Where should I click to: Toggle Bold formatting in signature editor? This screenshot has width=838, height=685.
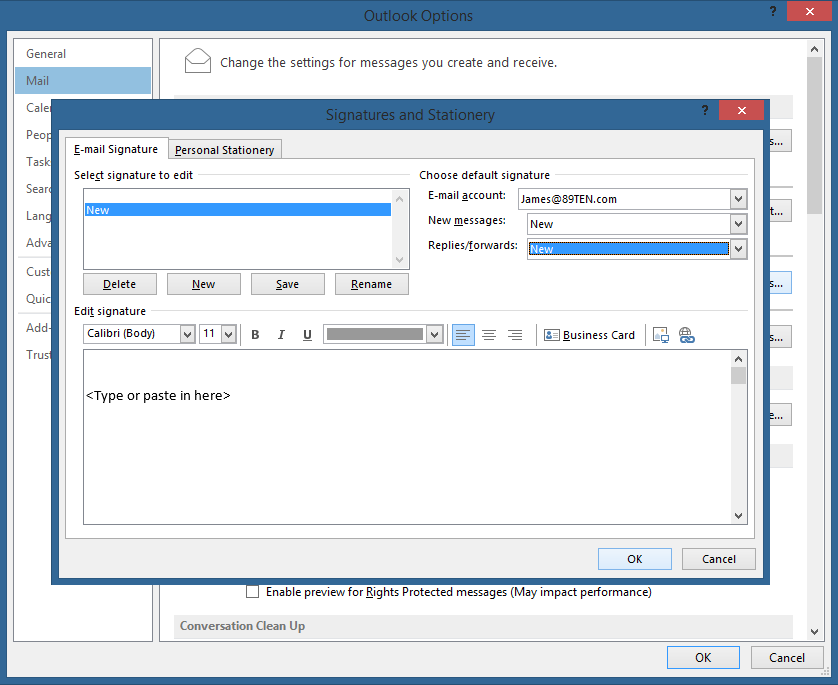coord(255,335)
